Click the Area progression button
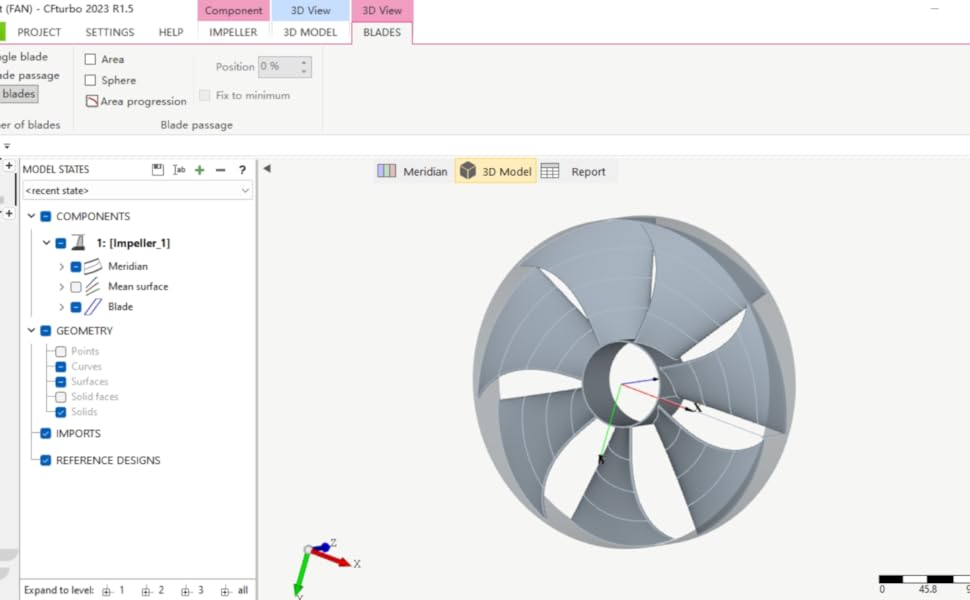 point(136,101)
